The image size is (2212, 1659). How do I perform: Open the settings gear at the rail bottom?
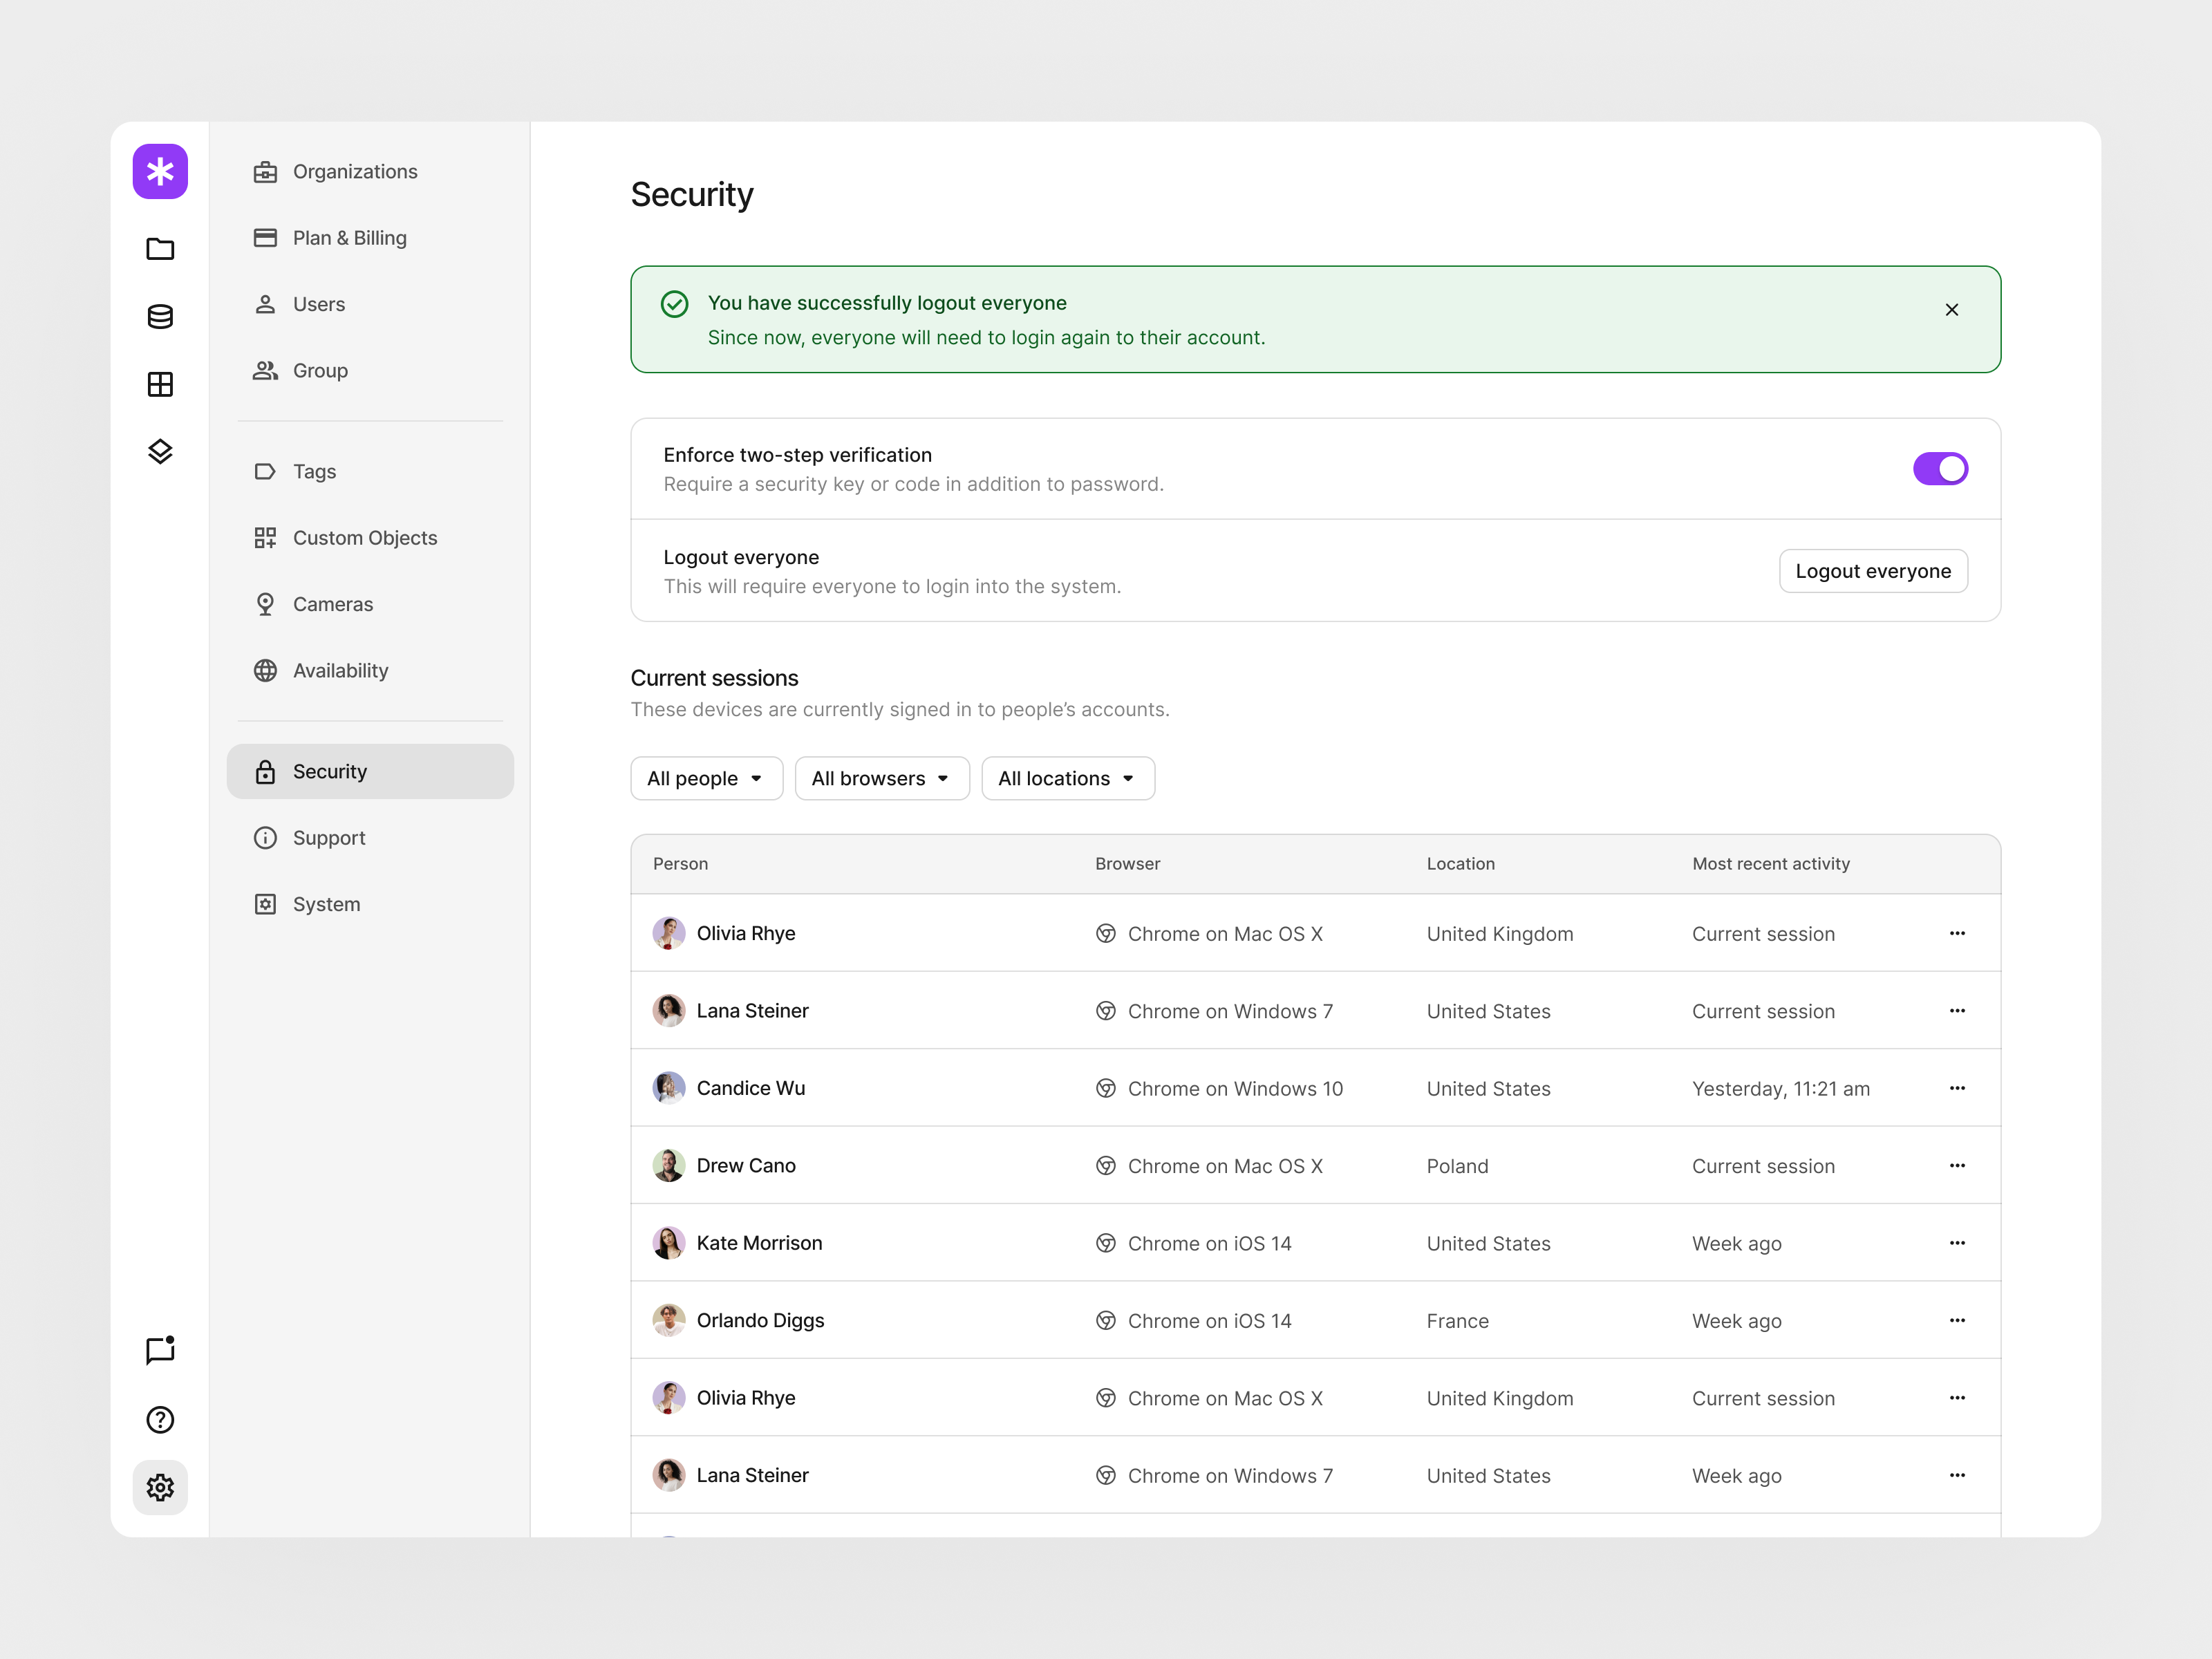click(160, 1487)
